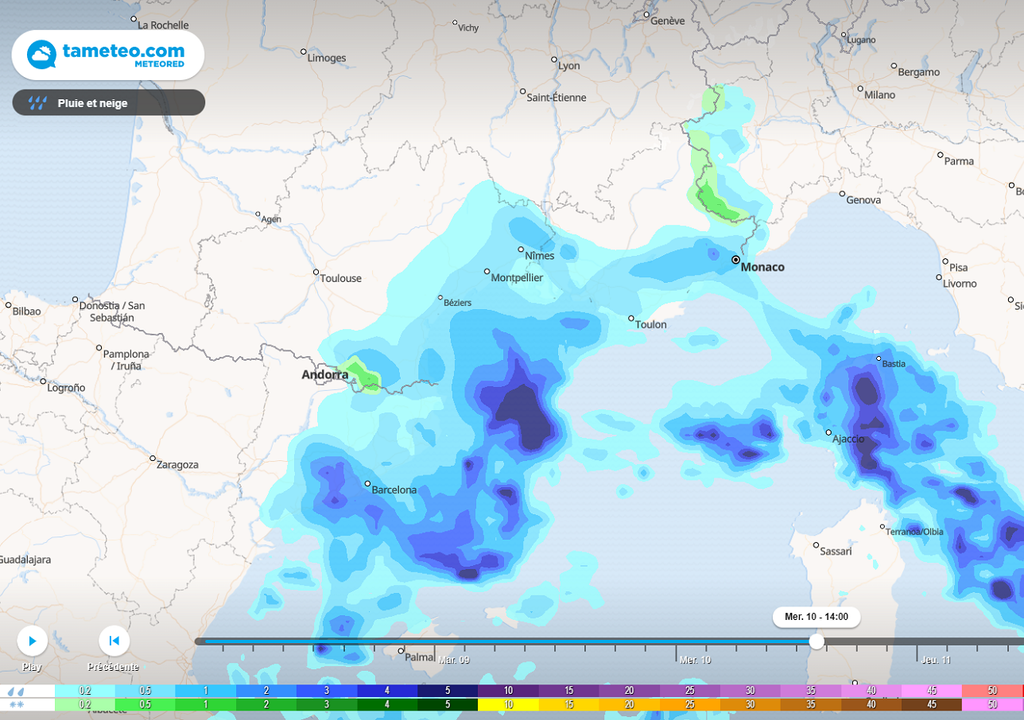Click the 'Mer. 10 - 14:00' timestamp label
The image size is (1024, 720).
coord(816,617)
